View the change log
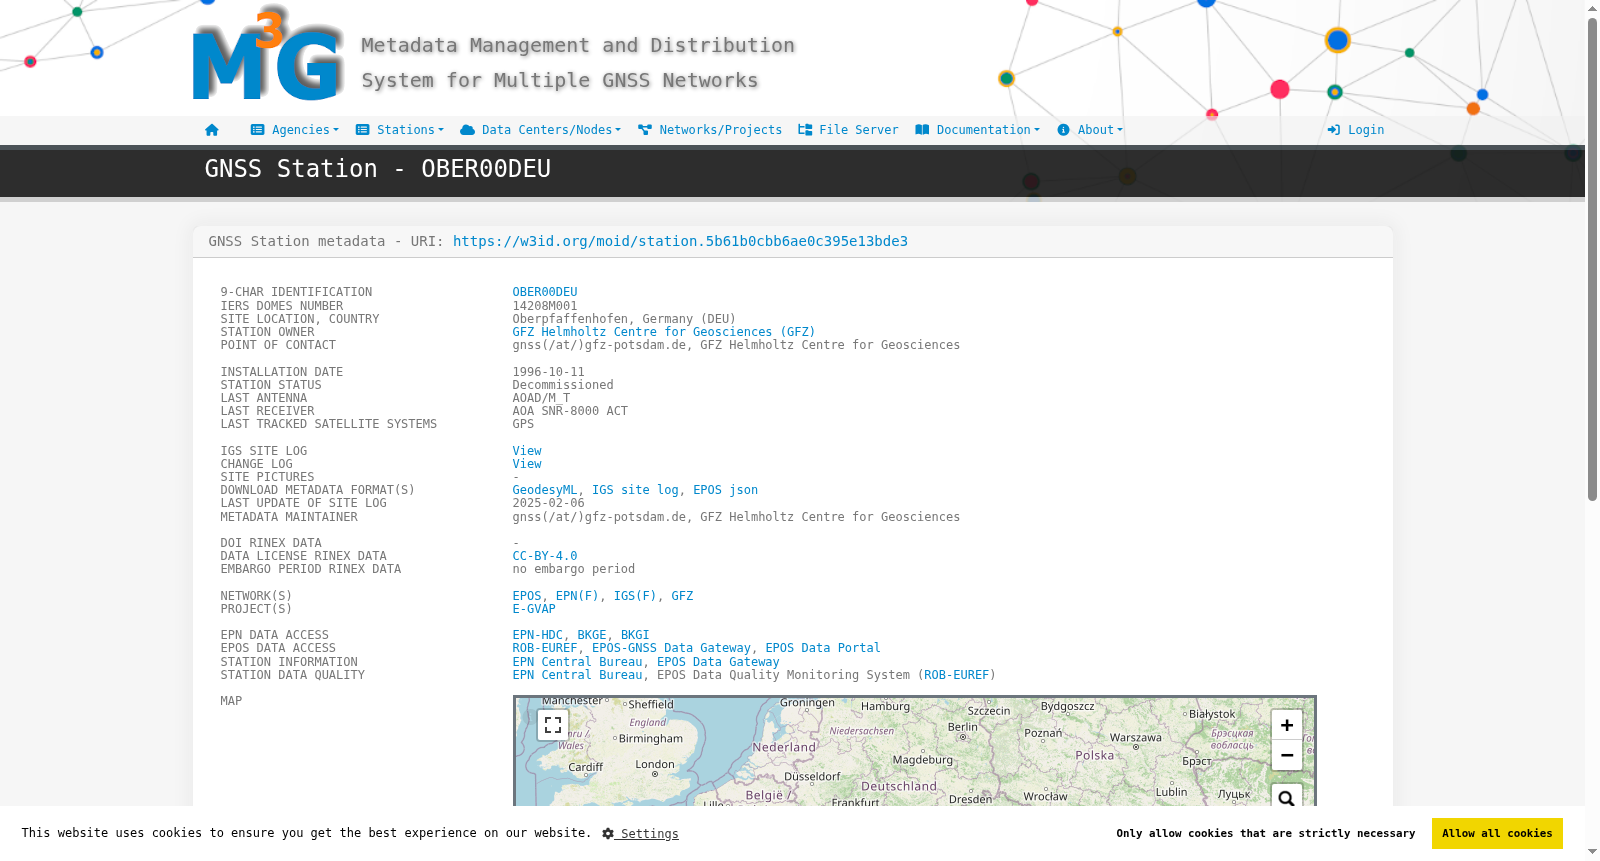 (527, 464)
